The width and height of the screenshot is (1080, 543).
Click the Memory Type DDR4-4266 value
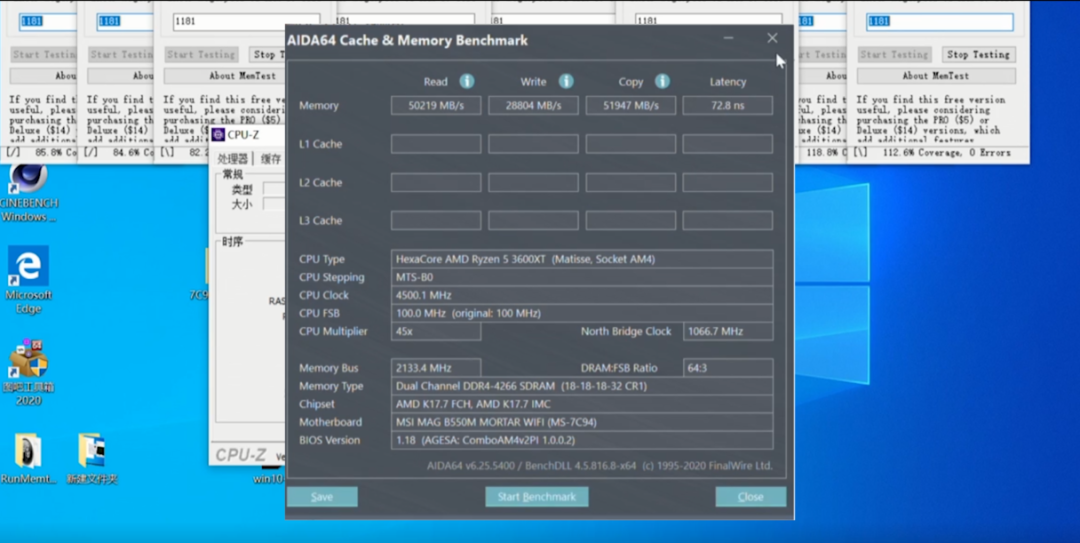(582, 386)
